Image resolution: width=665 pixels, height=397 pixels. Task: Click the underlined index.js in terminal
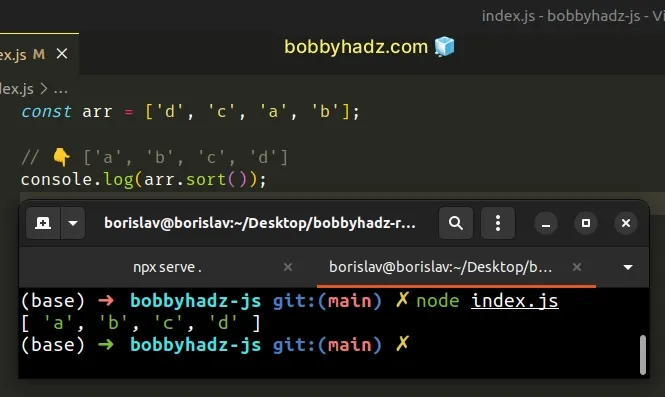tap(515, 301)
